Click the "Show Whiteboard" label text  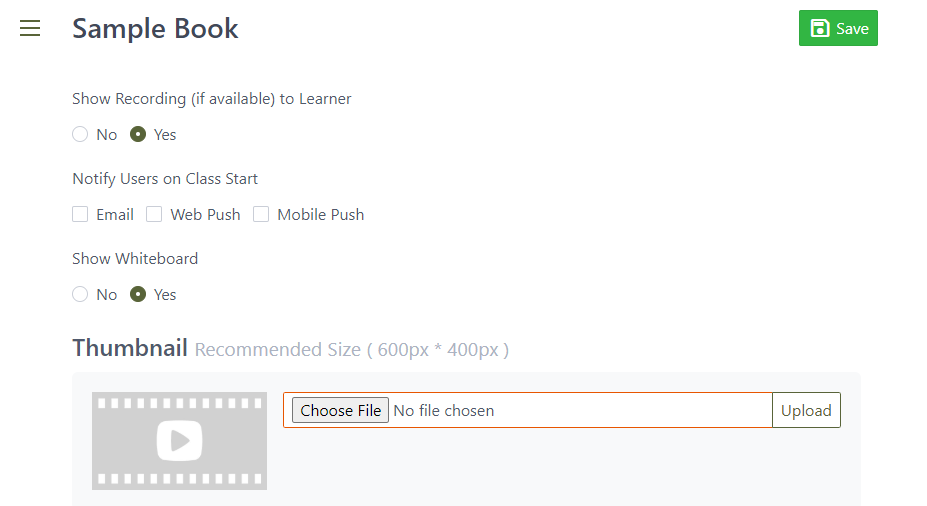(135, 259)
